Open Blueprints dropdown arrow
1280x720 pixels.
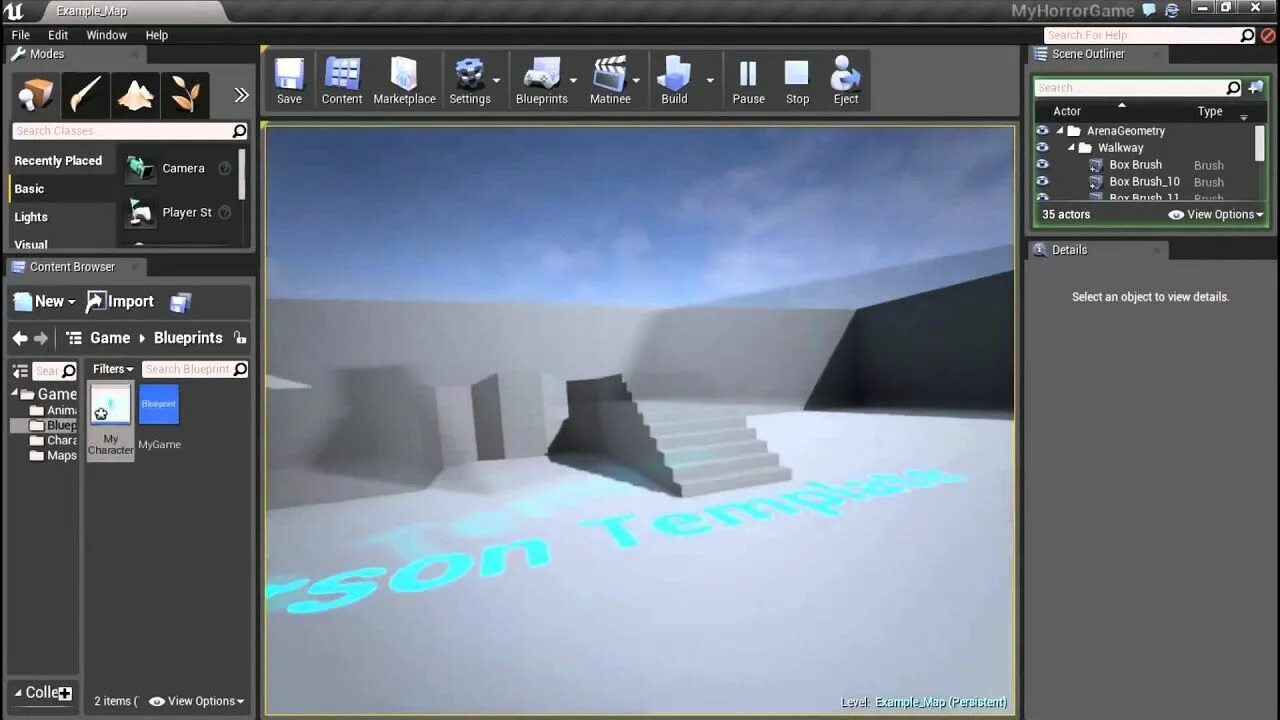[x=573, y=80]
